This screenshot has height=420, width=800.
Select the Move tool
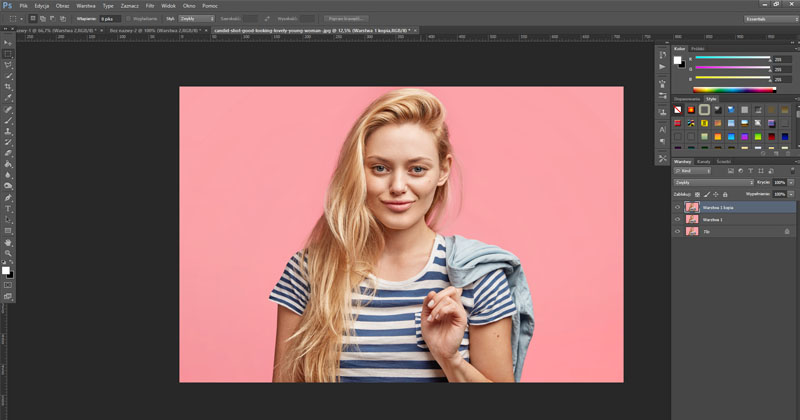[x=8, y=43]
